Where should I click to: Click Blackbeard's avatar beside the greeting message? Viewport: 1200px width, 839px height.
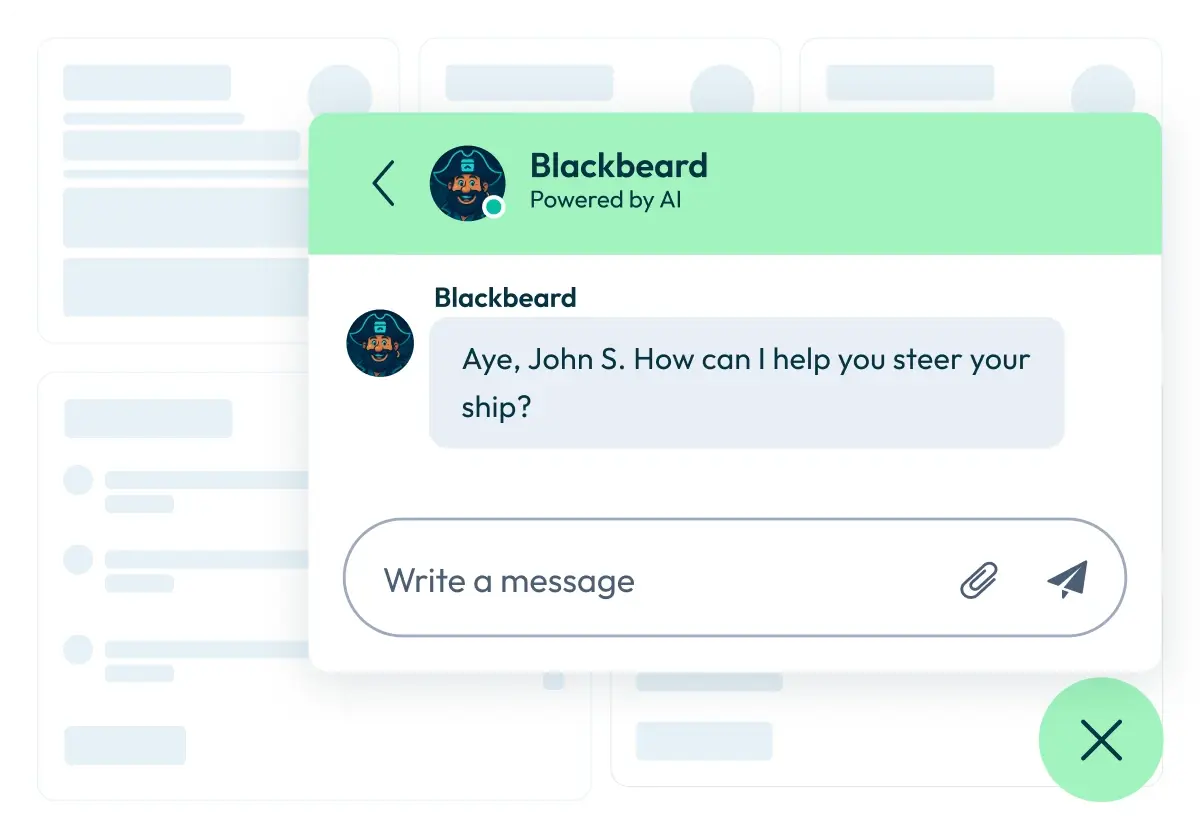(380, 343)
